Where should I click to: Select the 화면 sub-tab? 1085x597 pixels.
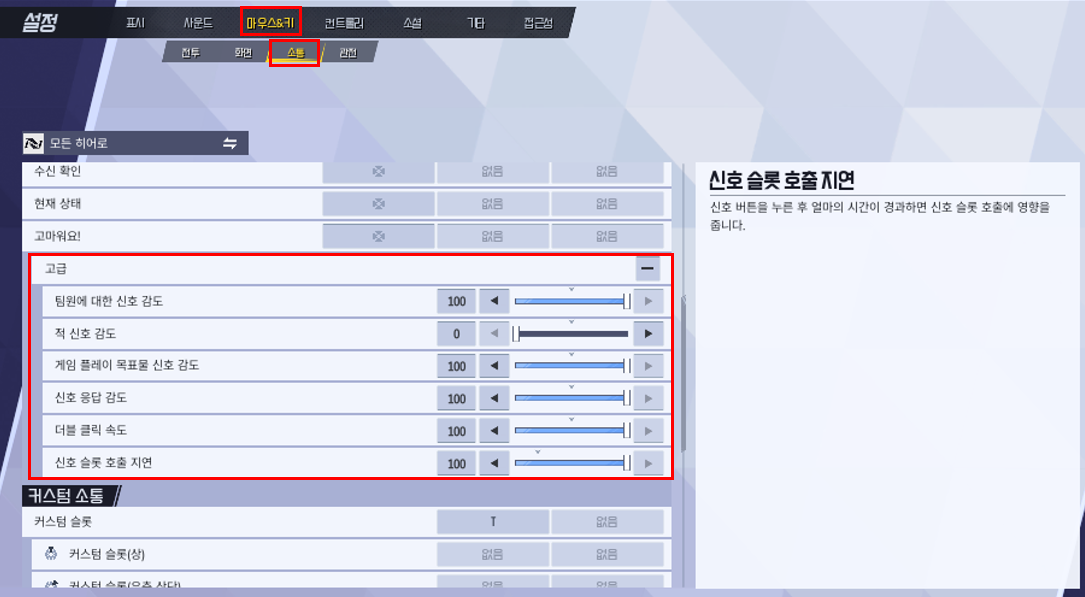click(x=243, y=53)
